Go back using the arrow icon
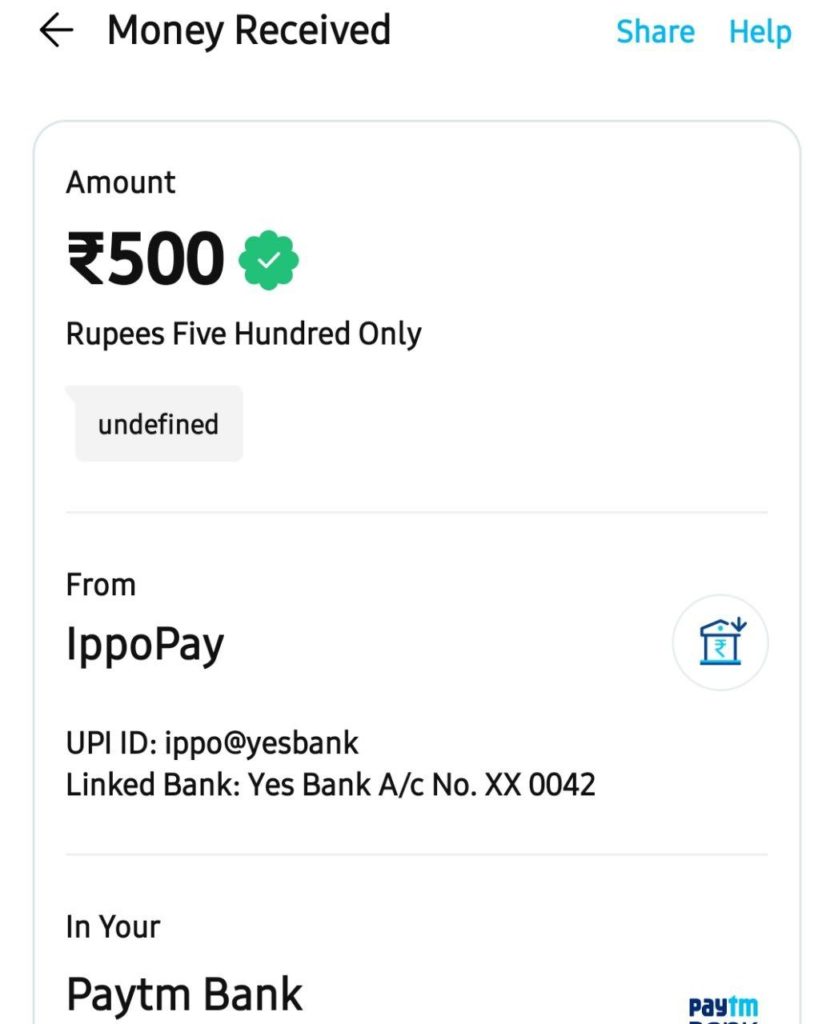Viewport: 834px width, 1024px height. 56,31
